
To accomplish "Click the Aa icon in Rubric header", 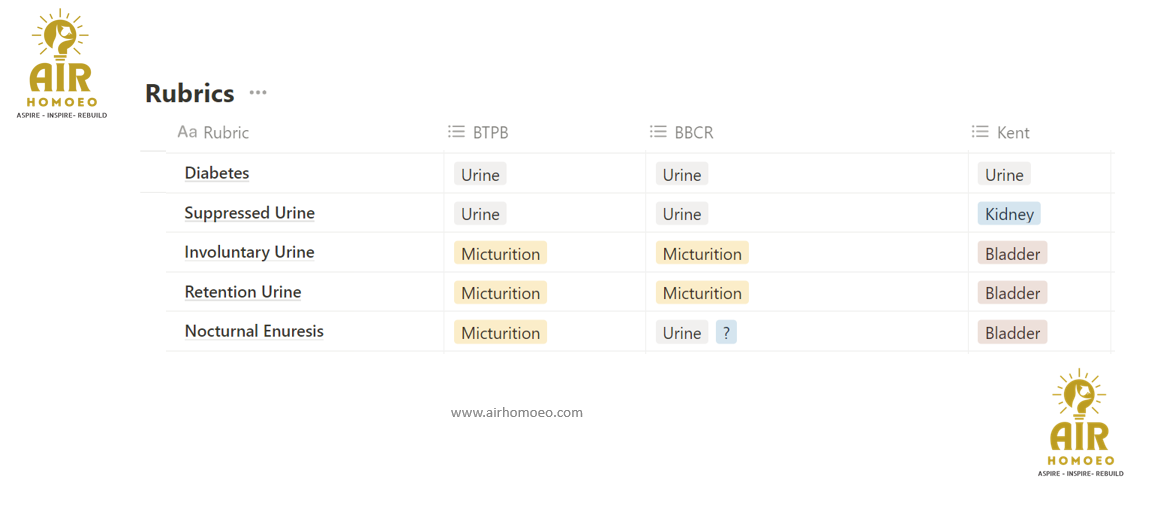I will tap(187, 132).
